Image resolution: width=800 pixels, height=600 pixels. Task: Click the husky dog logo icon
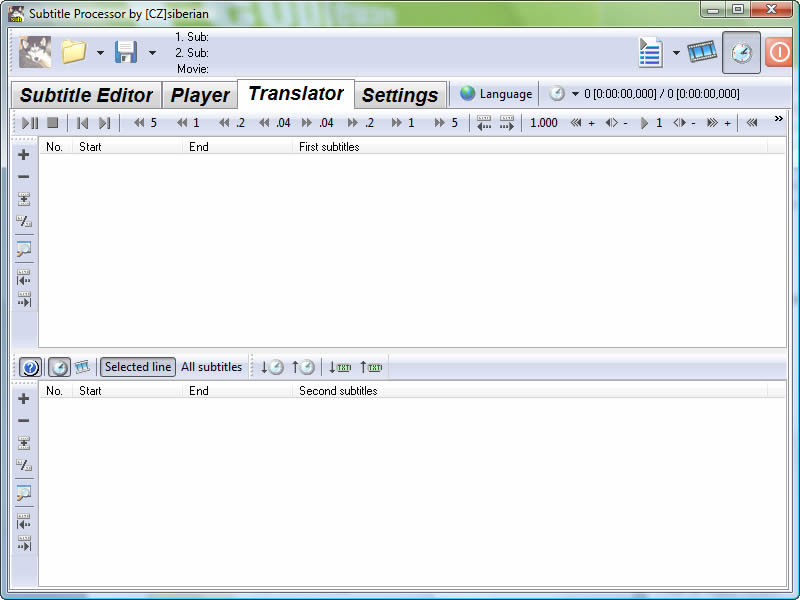point(35,52)
